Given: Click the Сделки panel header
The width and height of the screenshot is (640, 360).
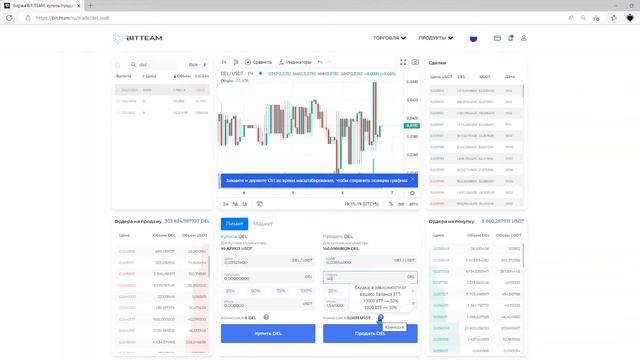Looking at the screenshot, I should 438,63.
